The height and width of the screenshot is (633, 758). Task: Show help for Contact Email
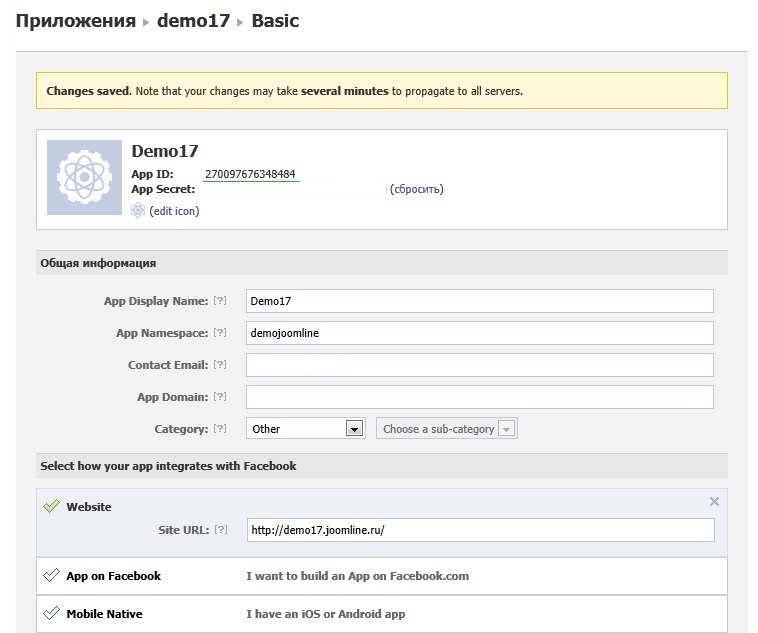[220, 364]
